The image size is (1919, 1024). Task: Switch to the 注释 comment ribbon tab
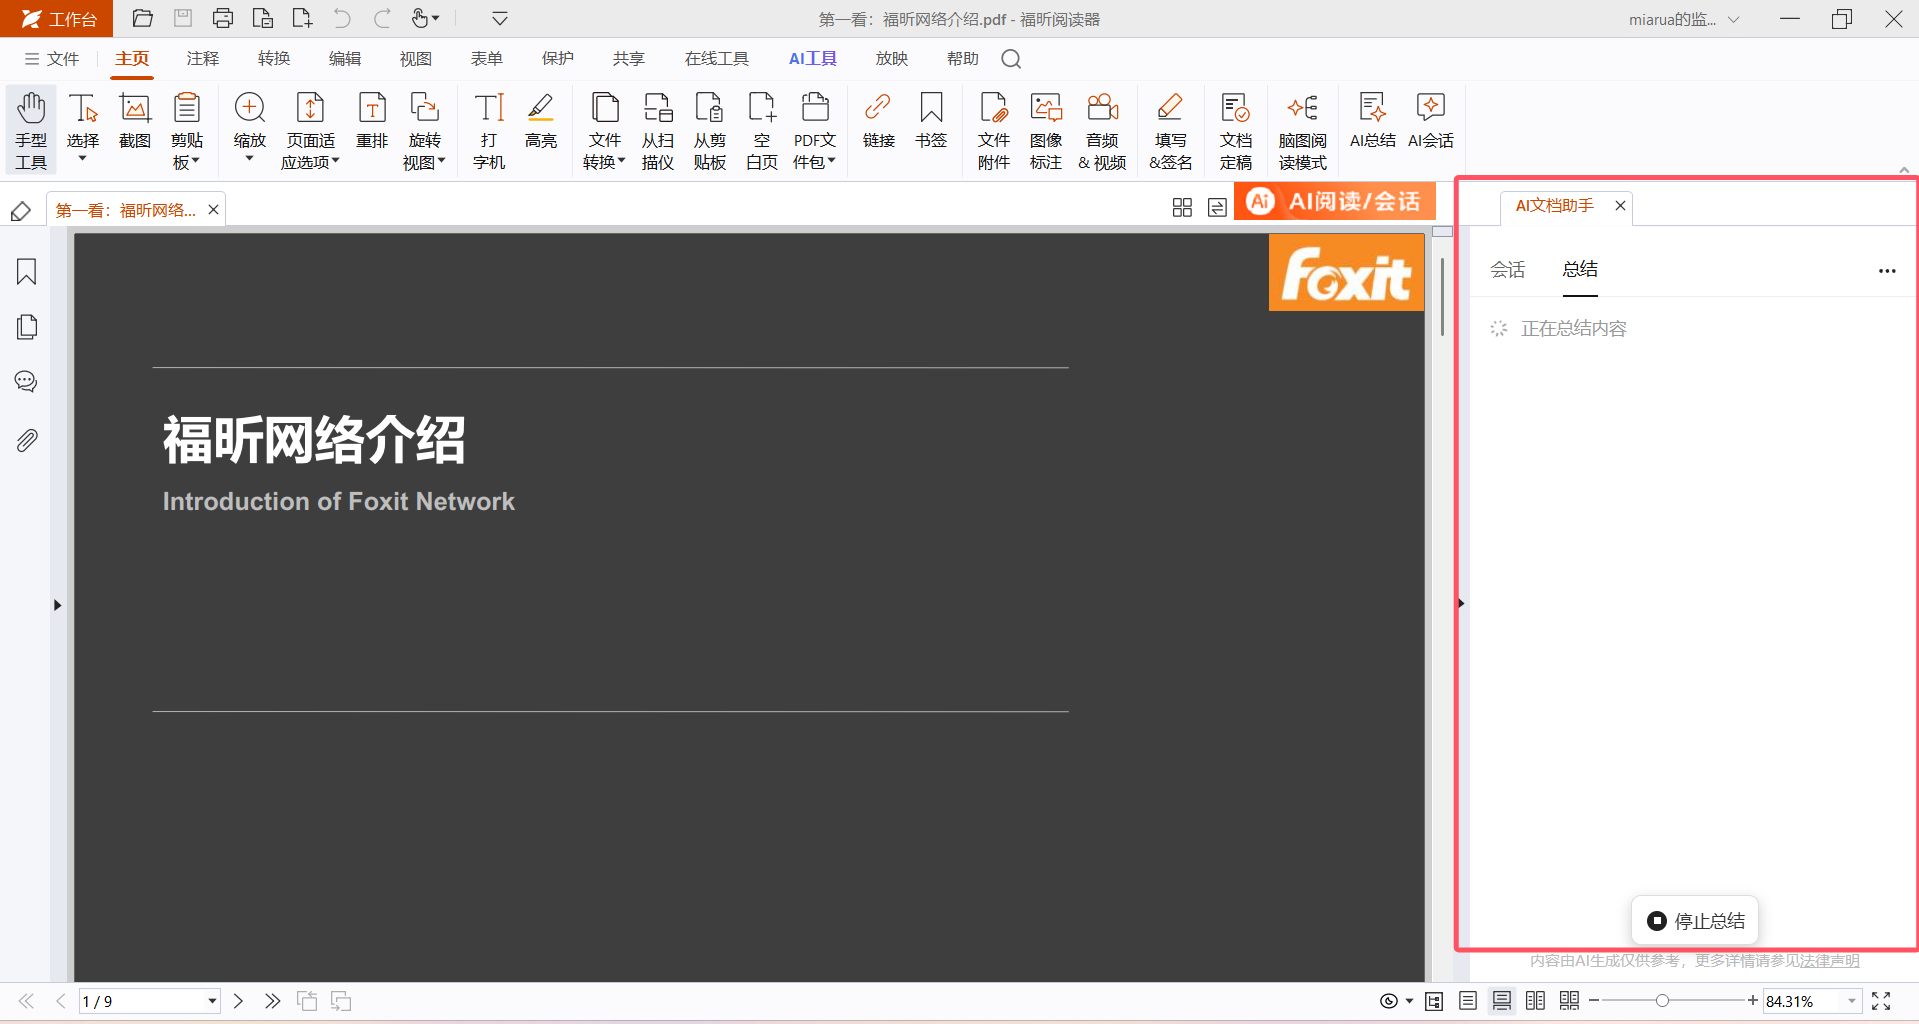point(203,59)
